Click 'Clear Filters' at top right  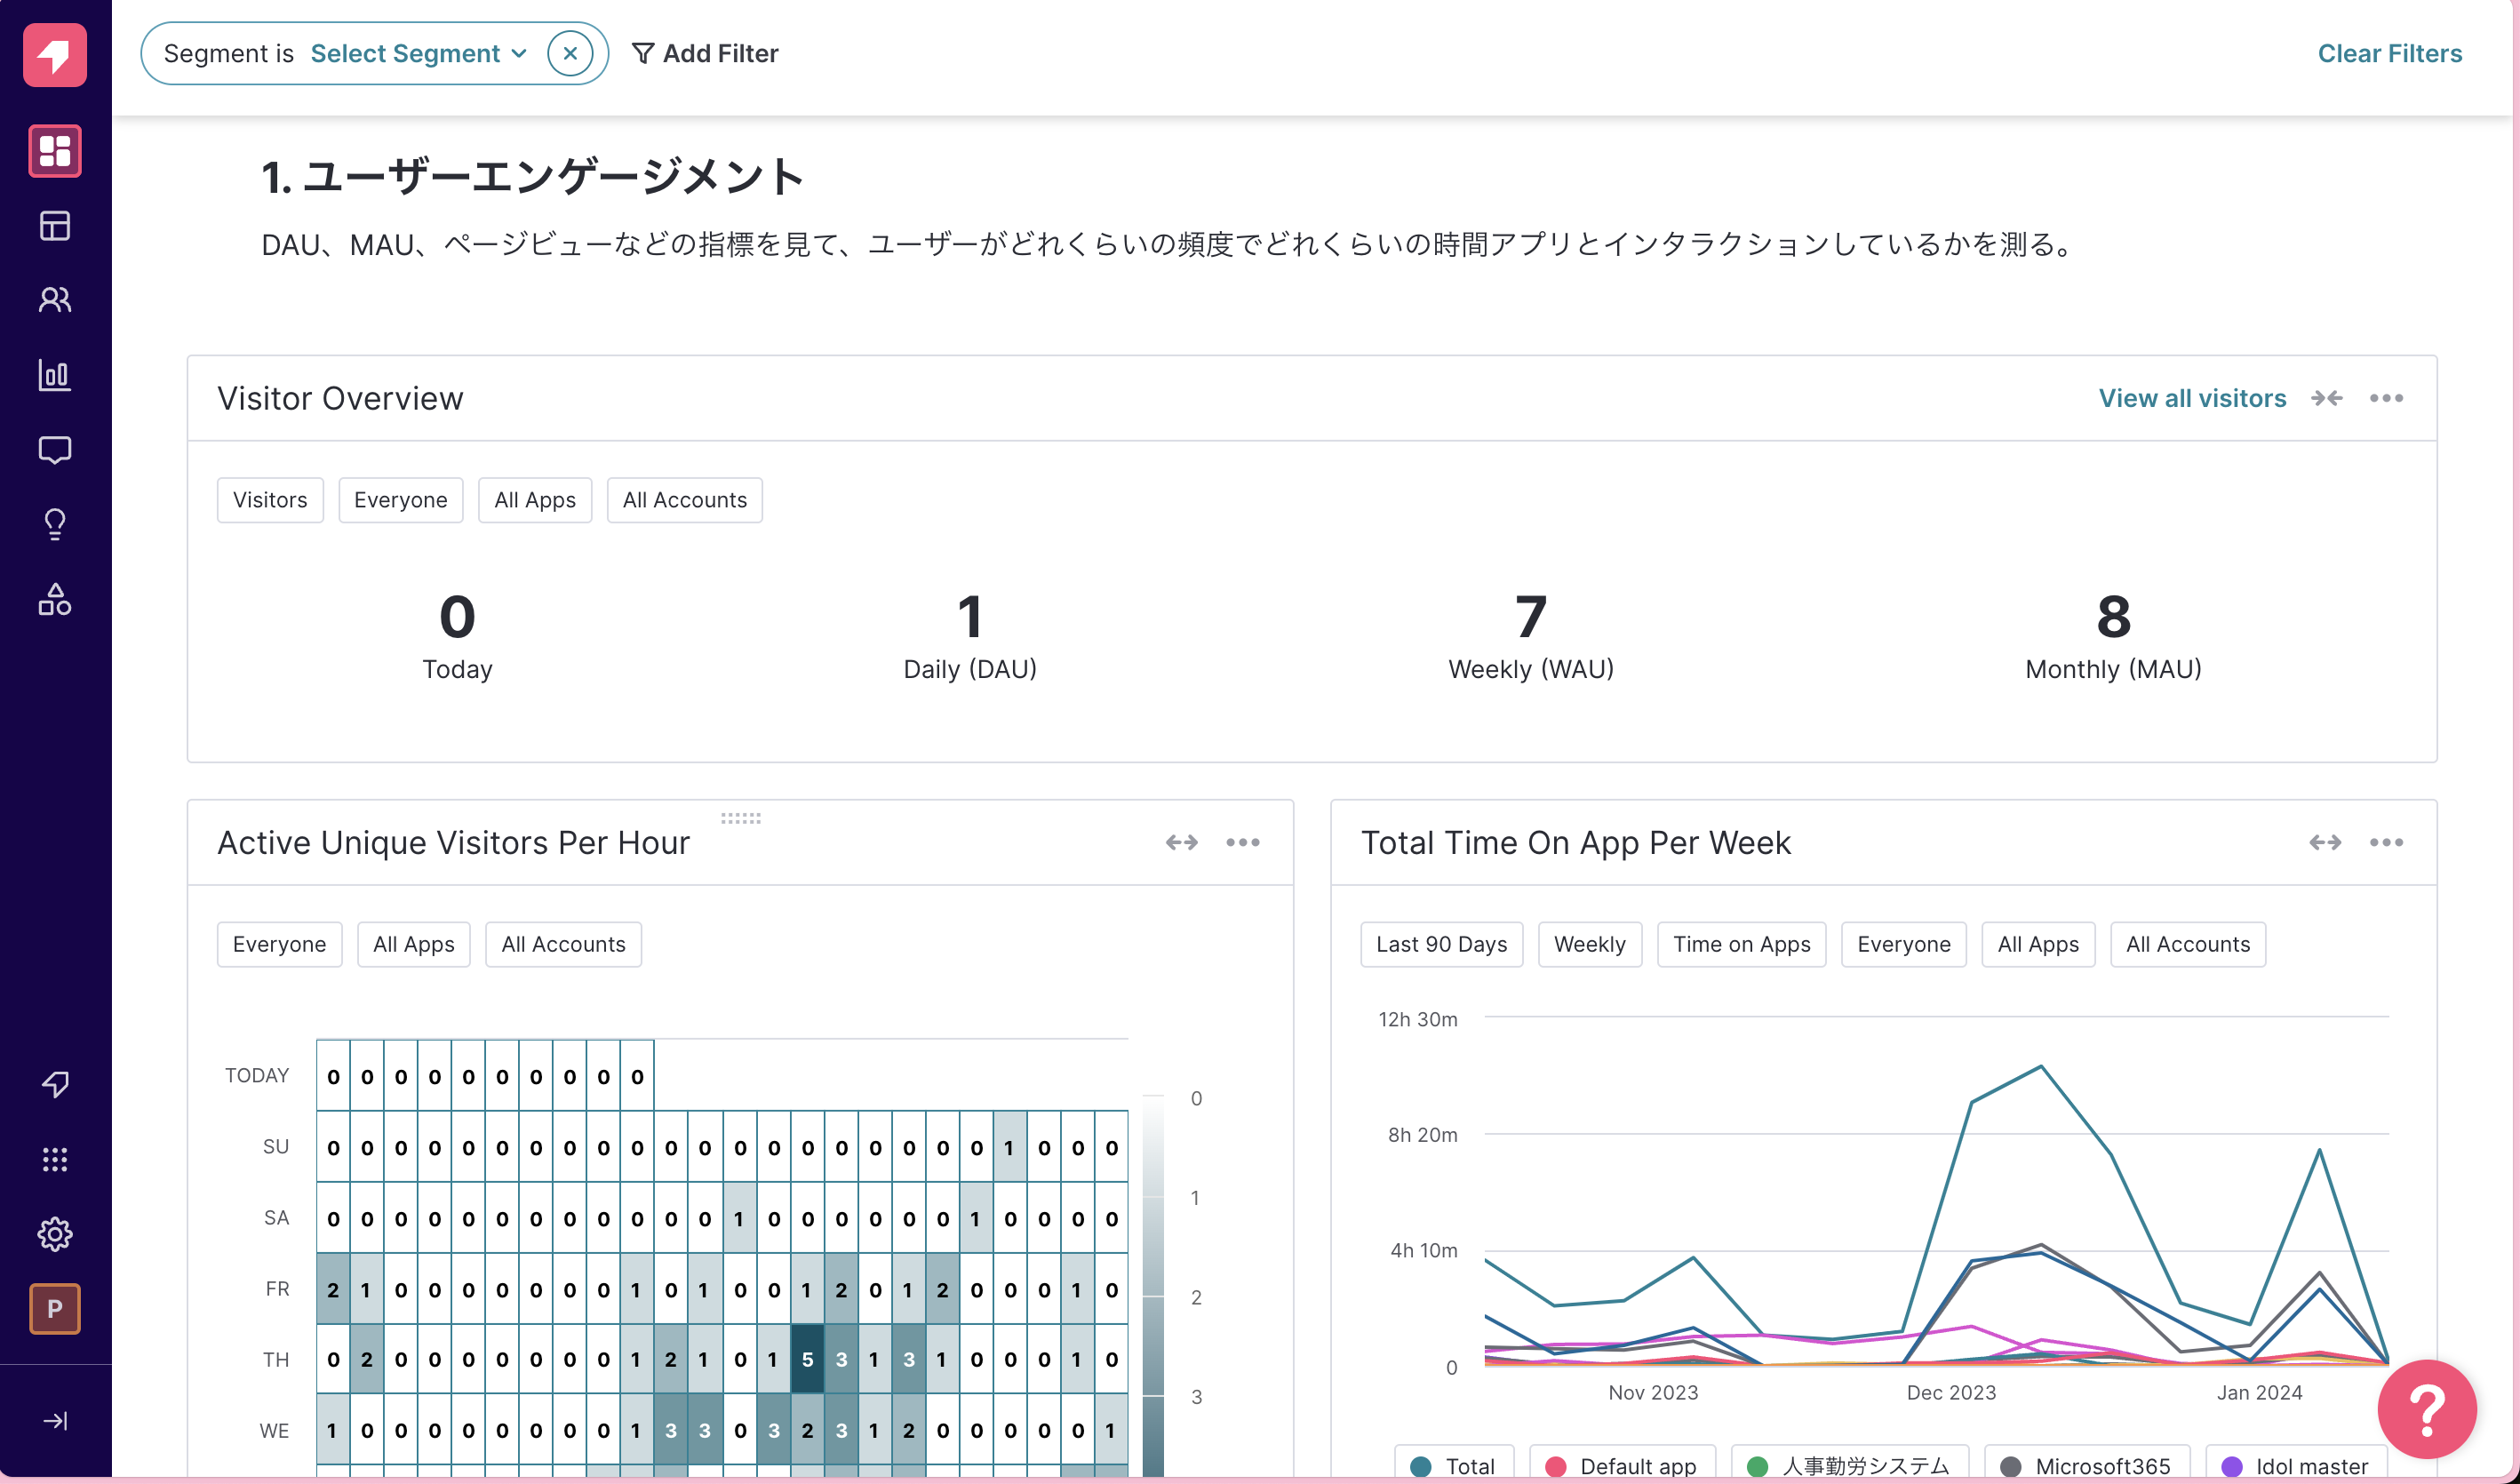tap(2390, 53)
